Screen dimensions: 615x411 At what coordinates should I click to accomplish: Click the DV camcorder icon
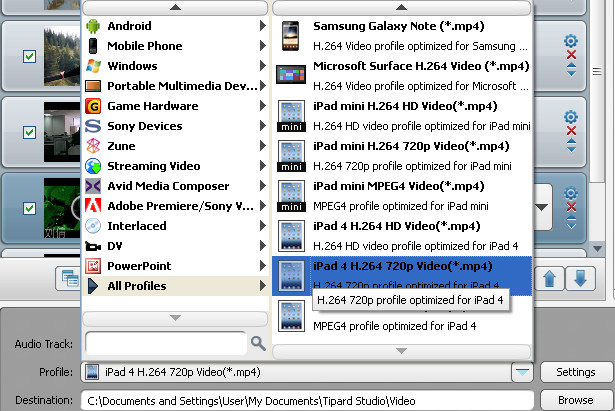93,246
